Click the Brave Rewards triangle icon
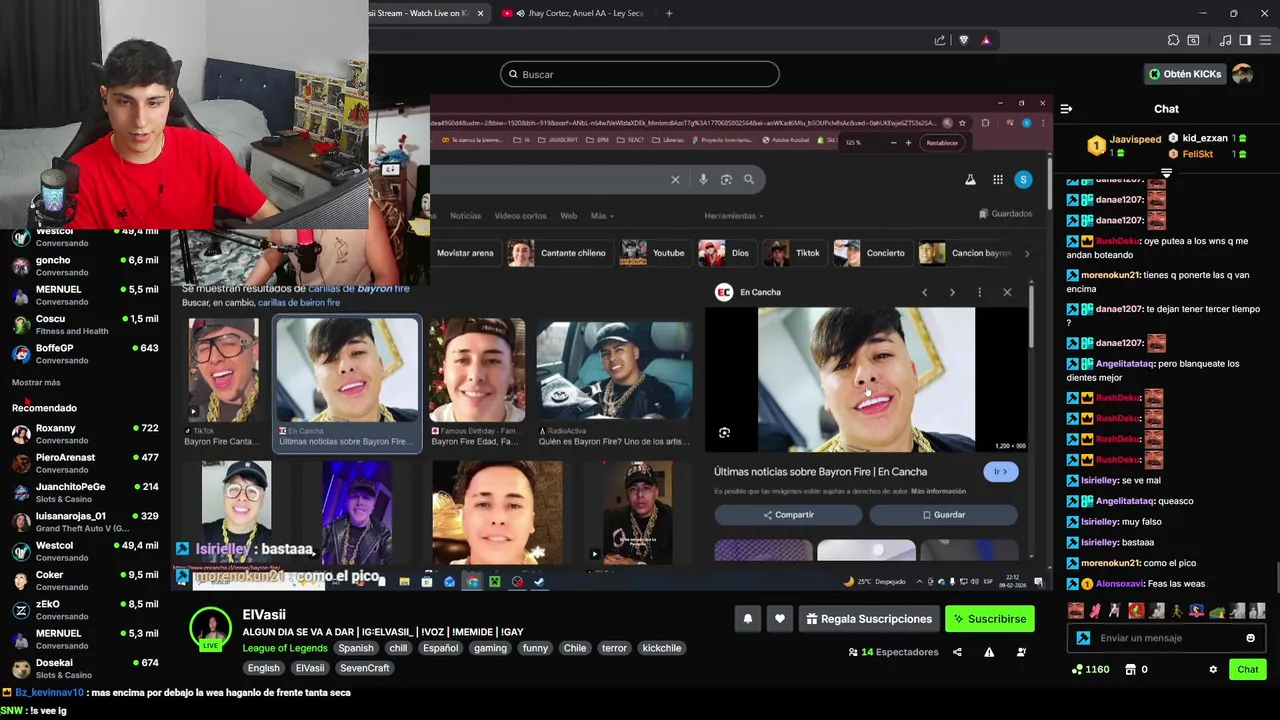The width and height of the screenshot is (1280, 720). (x=985, y=40)
